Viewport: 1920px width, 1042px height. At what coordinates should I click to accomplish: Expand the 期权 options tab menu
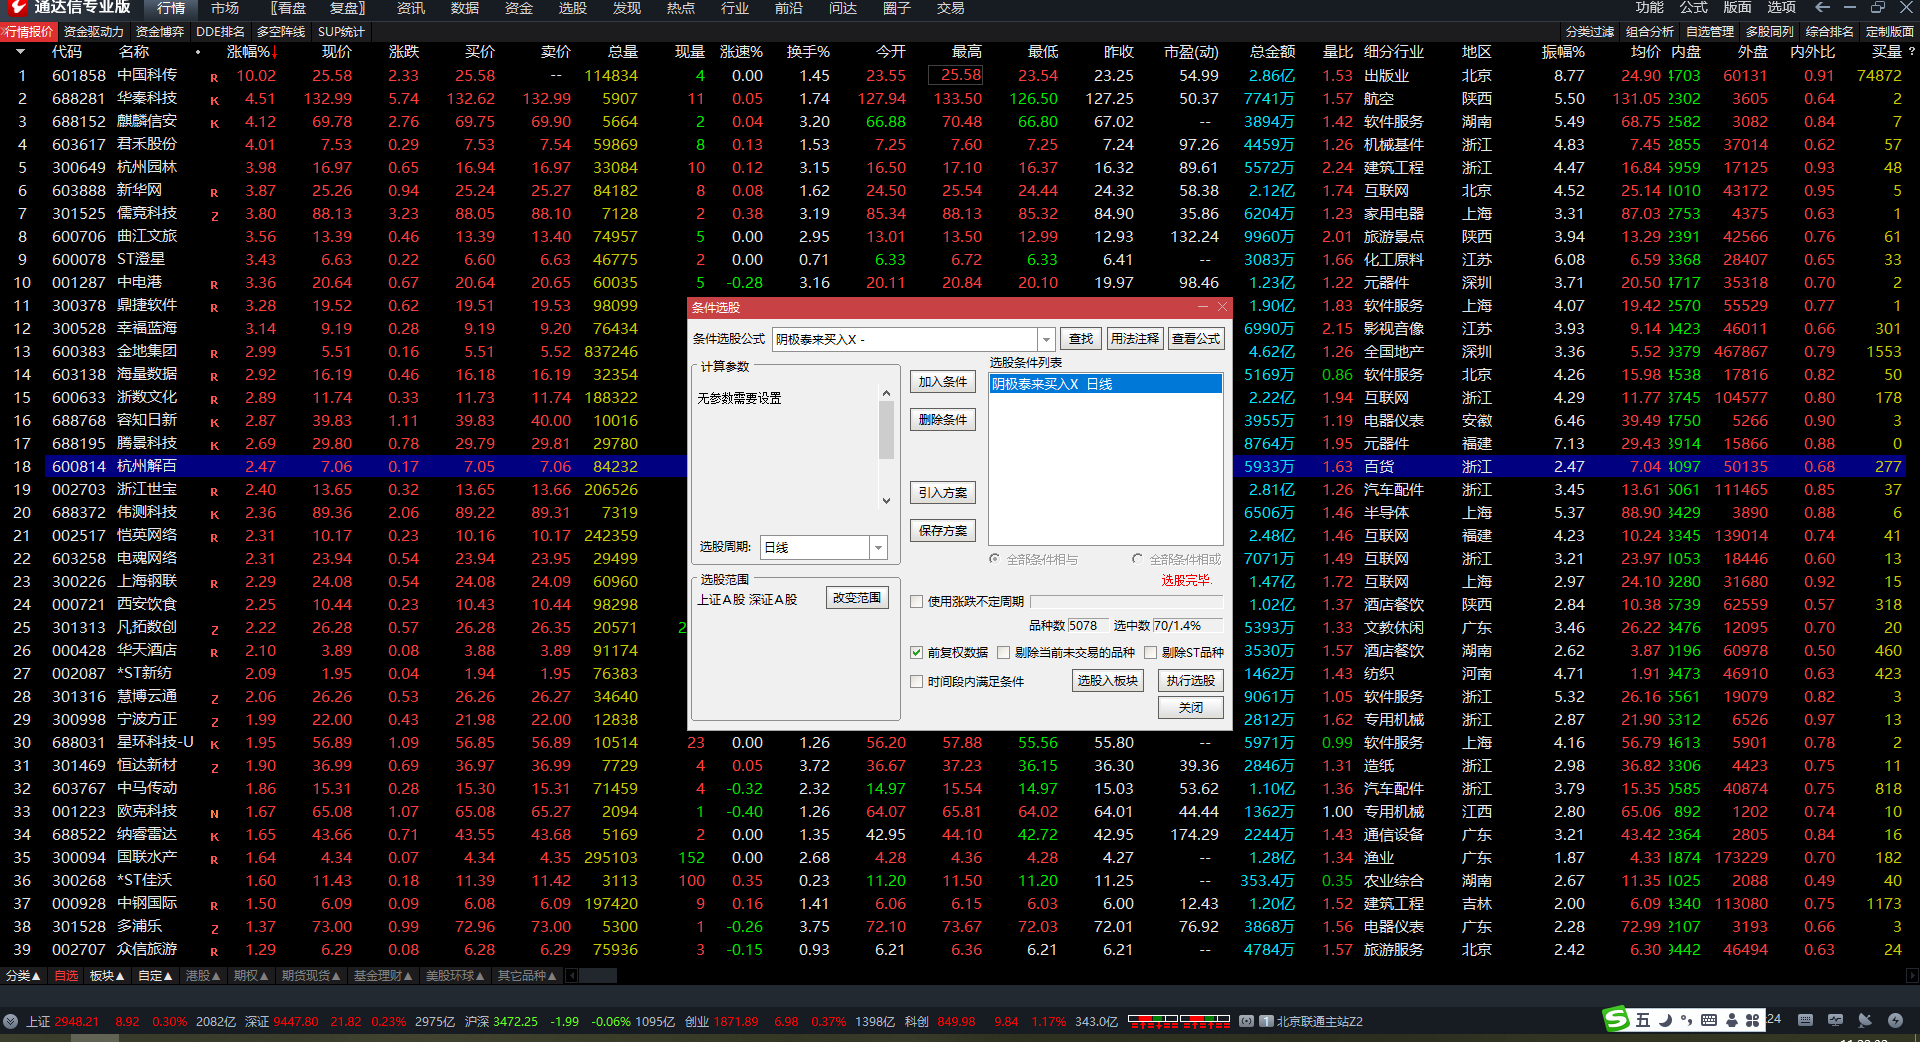coord(251,975)
